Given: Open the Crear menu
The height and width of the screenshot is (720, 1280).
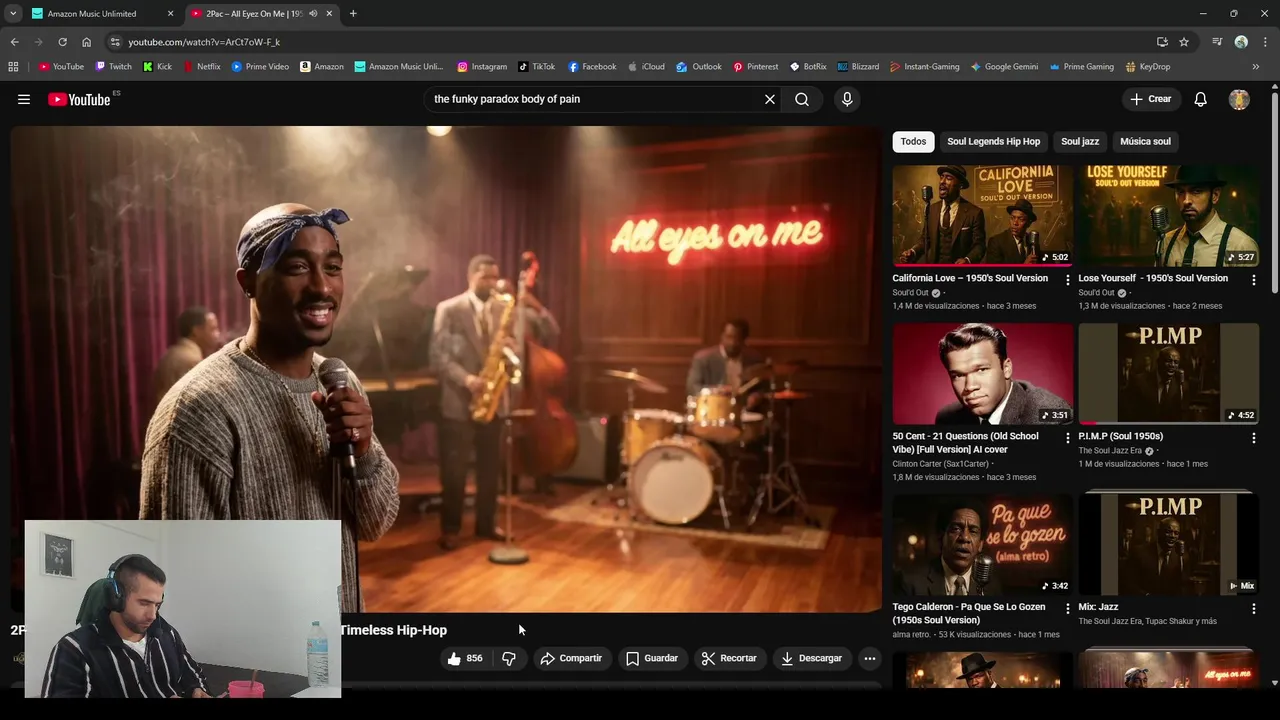Looking at the screenshot, I should [x=1151, y=99].
